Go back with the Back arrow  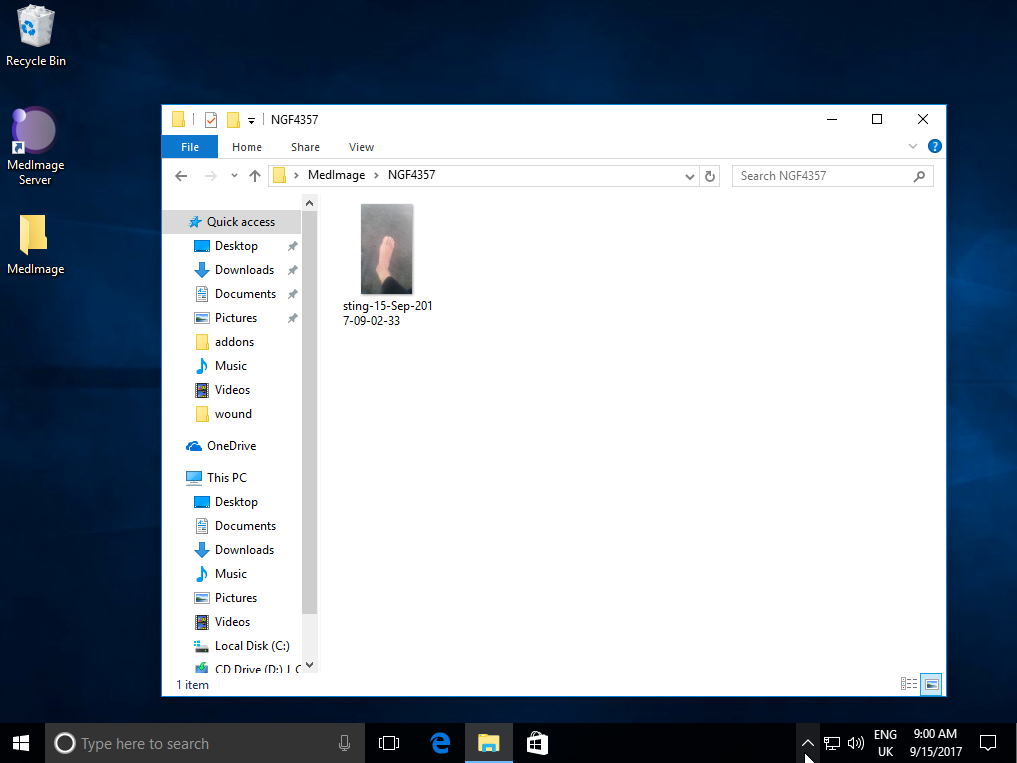(x=181, y=176)
